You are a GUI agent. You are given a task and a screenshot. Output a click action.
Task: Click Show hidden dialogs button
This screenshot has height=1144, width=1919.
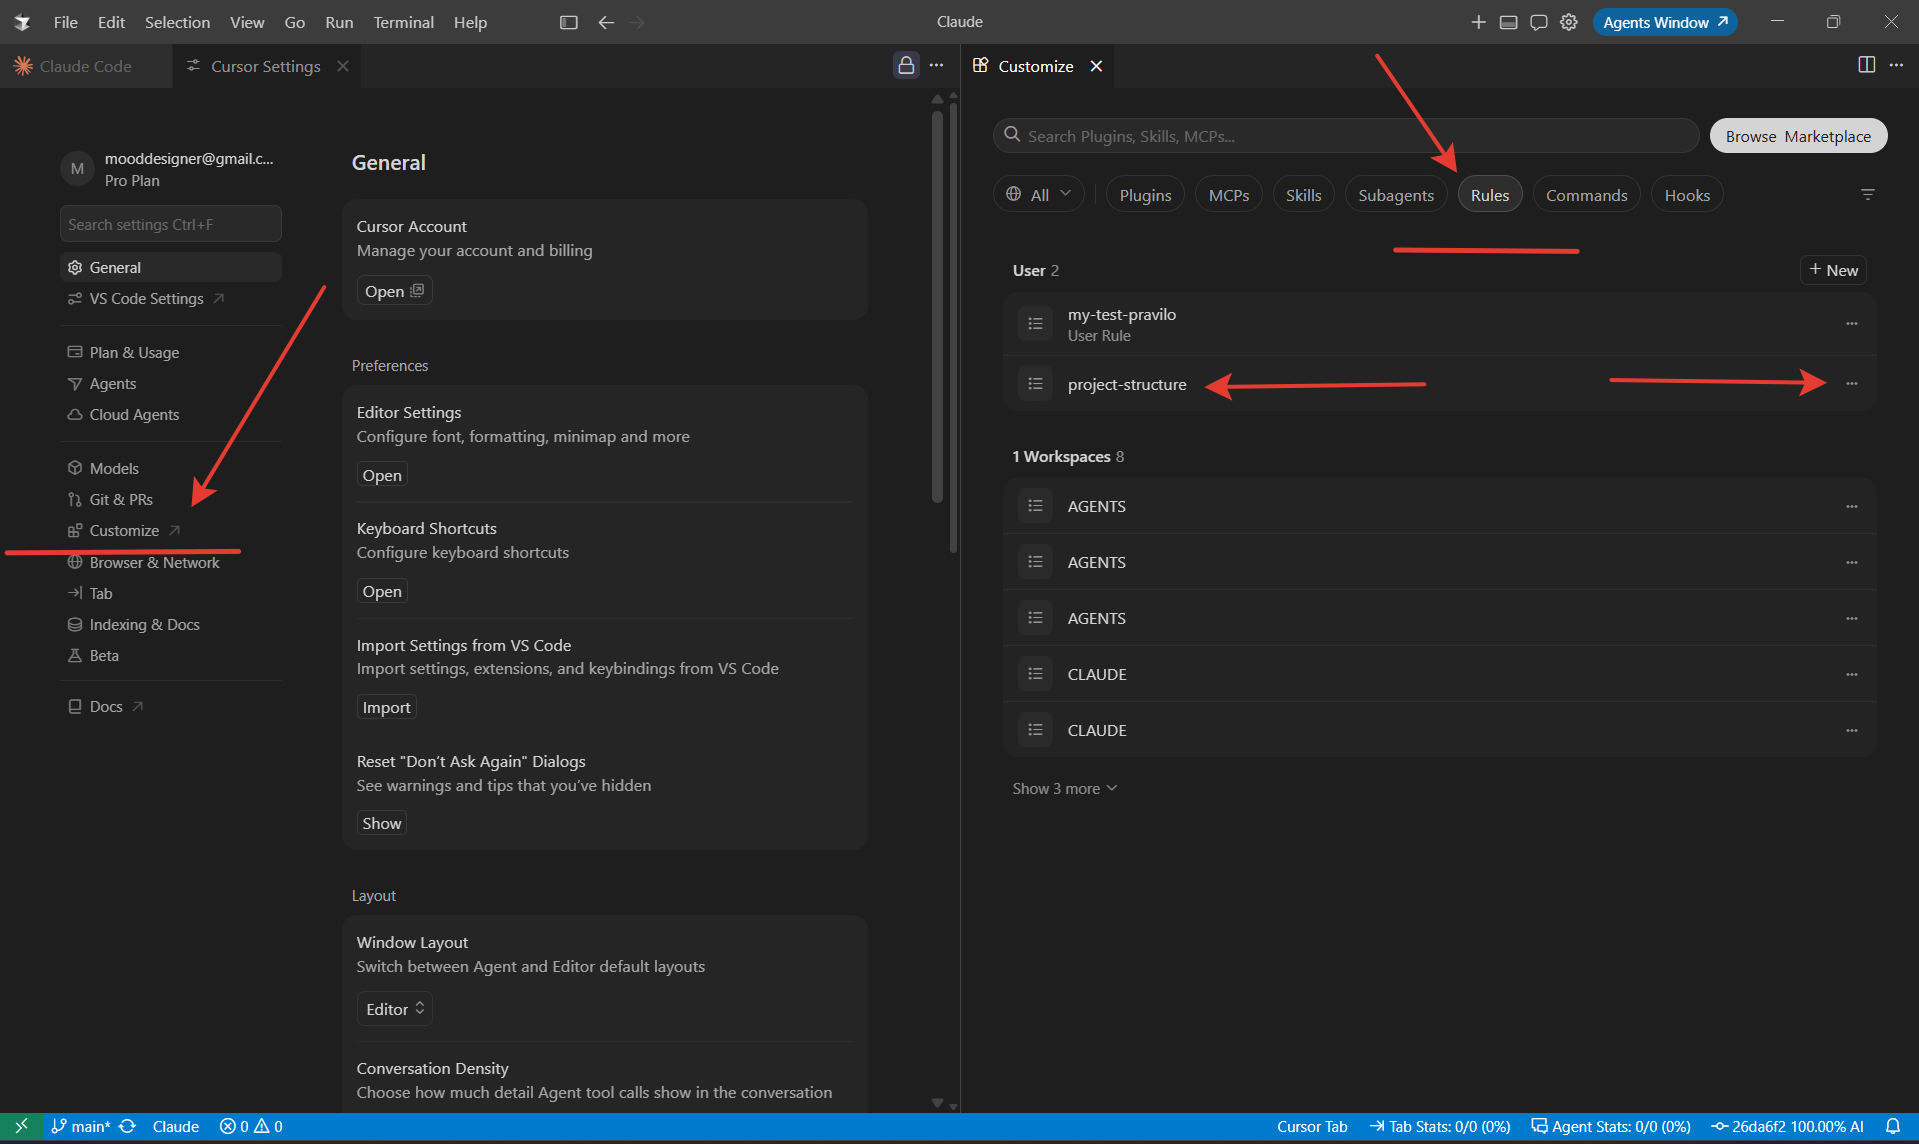pos(381,823)
